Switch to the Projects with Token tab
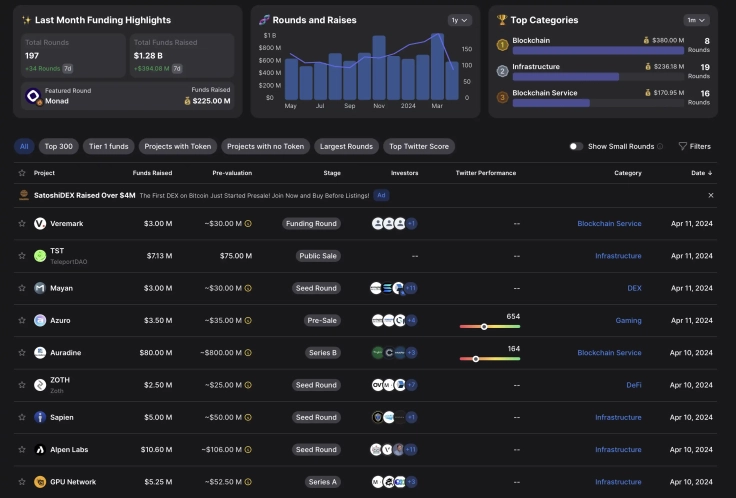The image size is (736, 498). pyautogui.click(x=176, y=146)
